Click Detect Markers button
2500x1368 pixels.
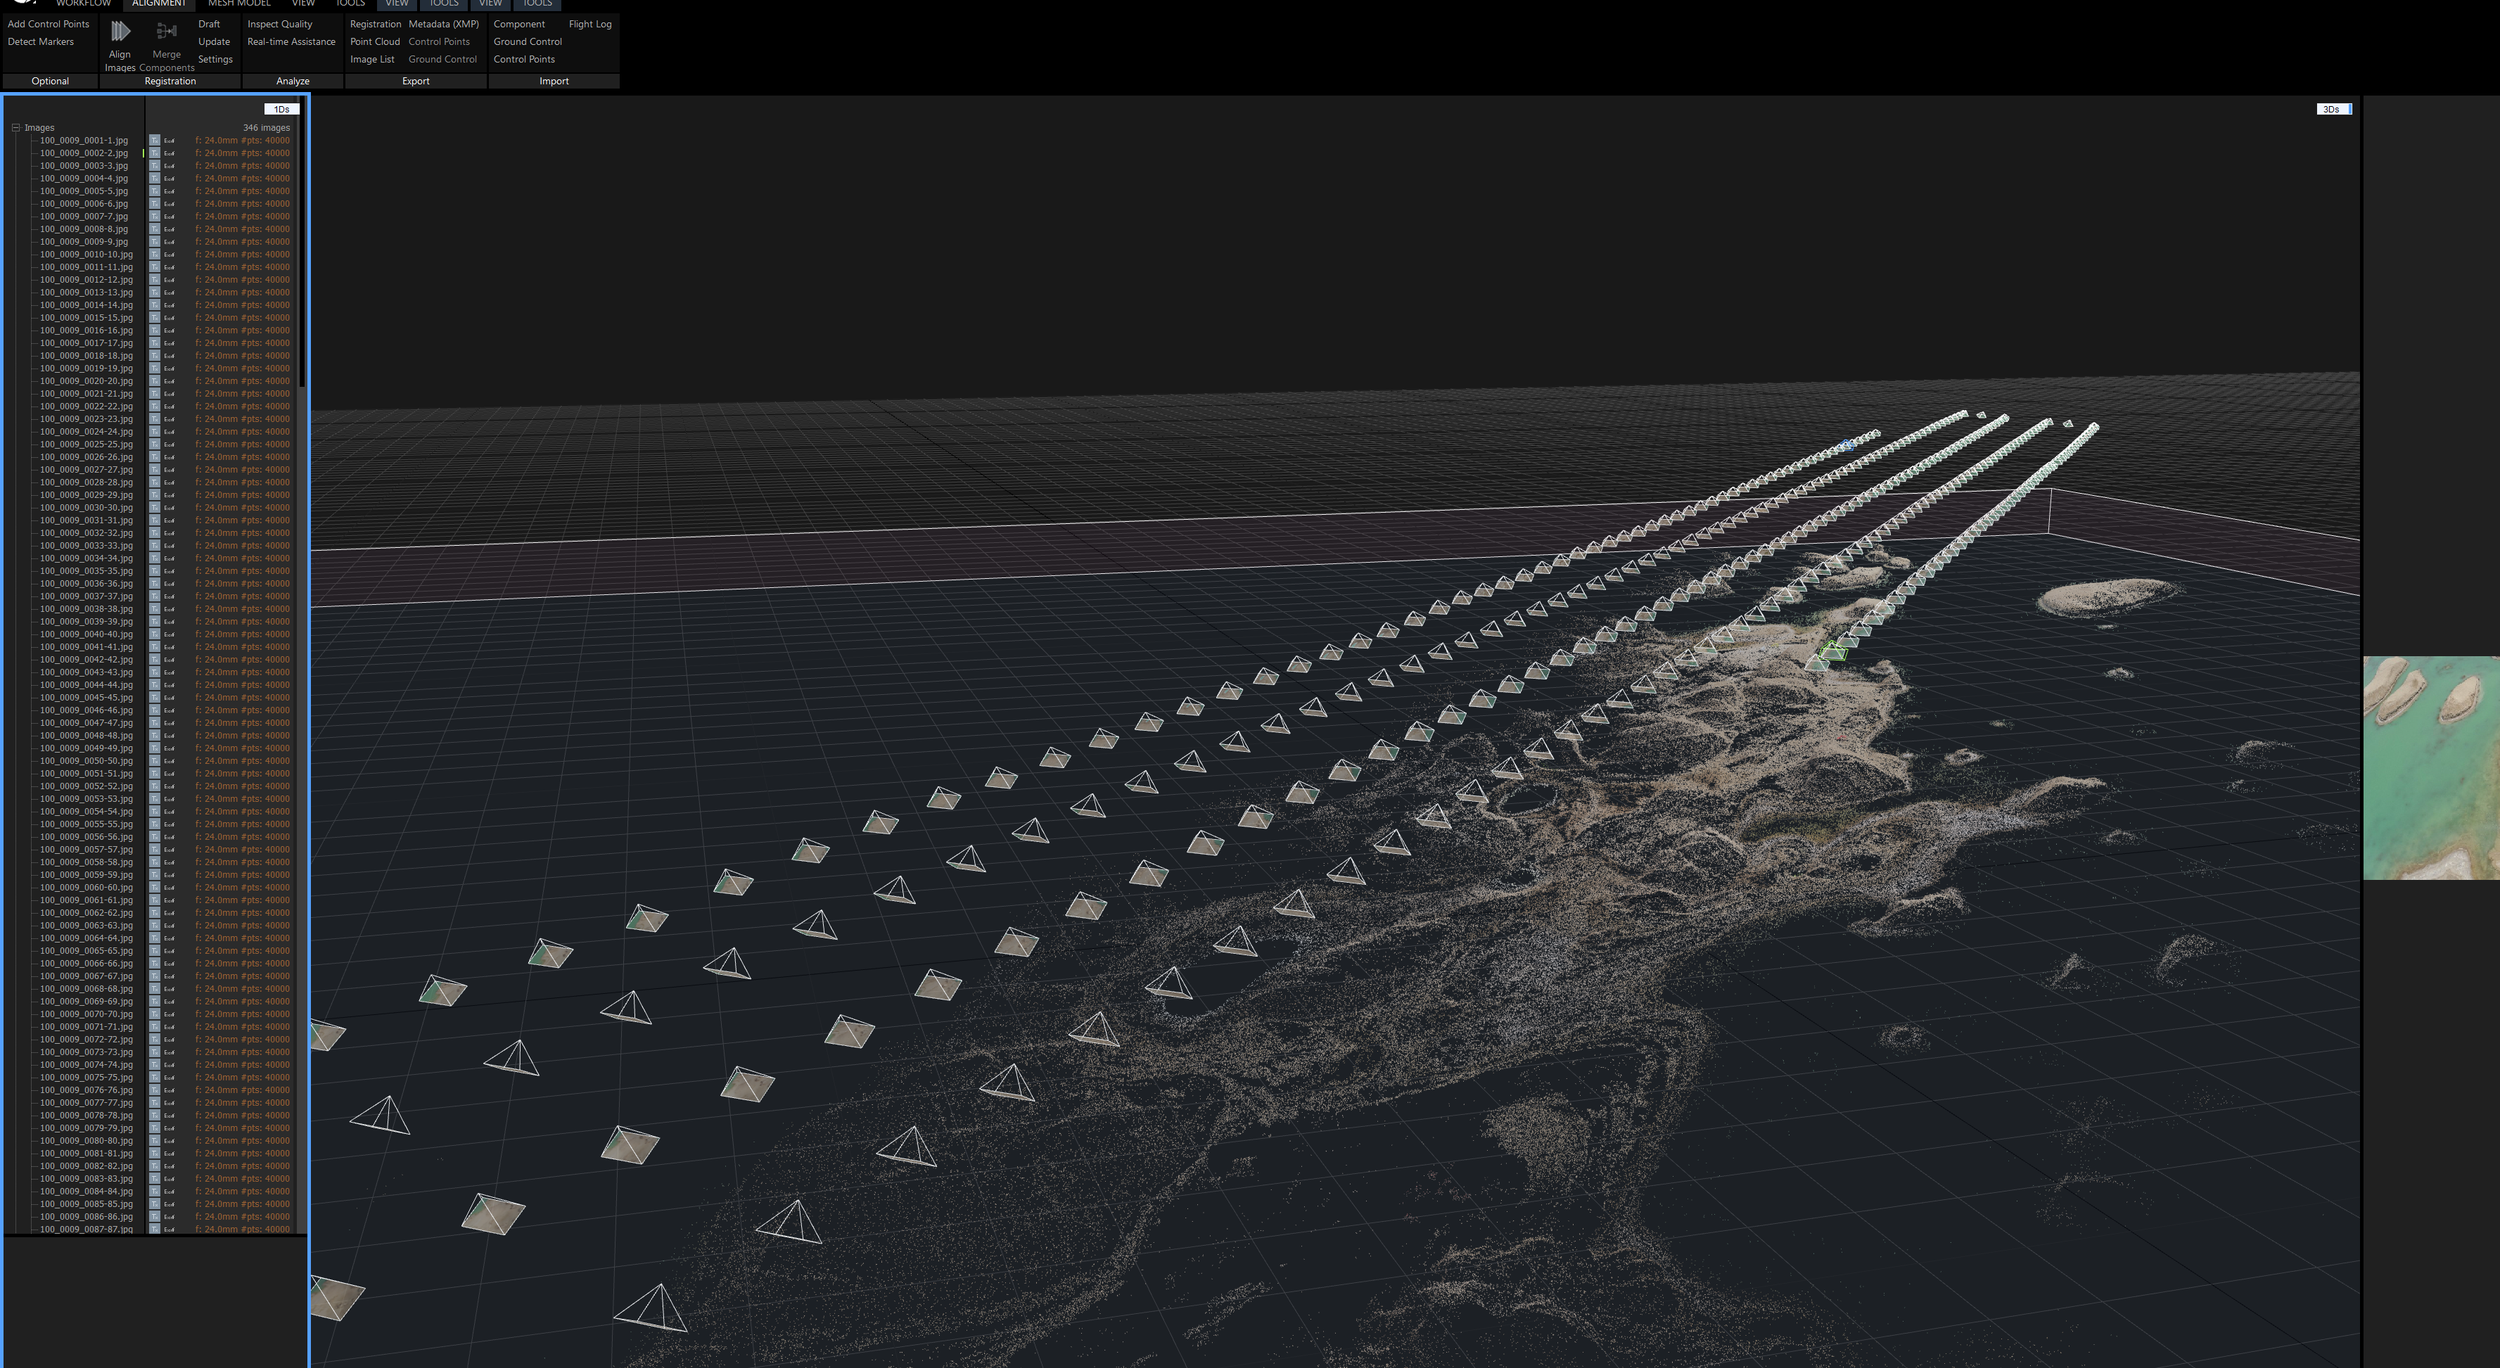tap(41, 42)
